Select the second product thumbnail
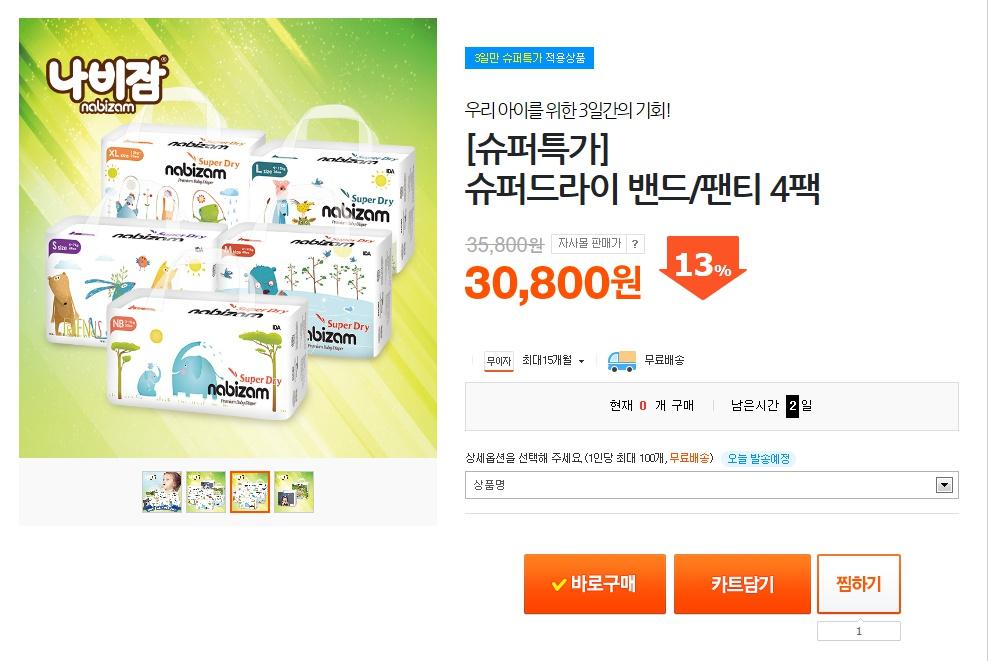 205,491
